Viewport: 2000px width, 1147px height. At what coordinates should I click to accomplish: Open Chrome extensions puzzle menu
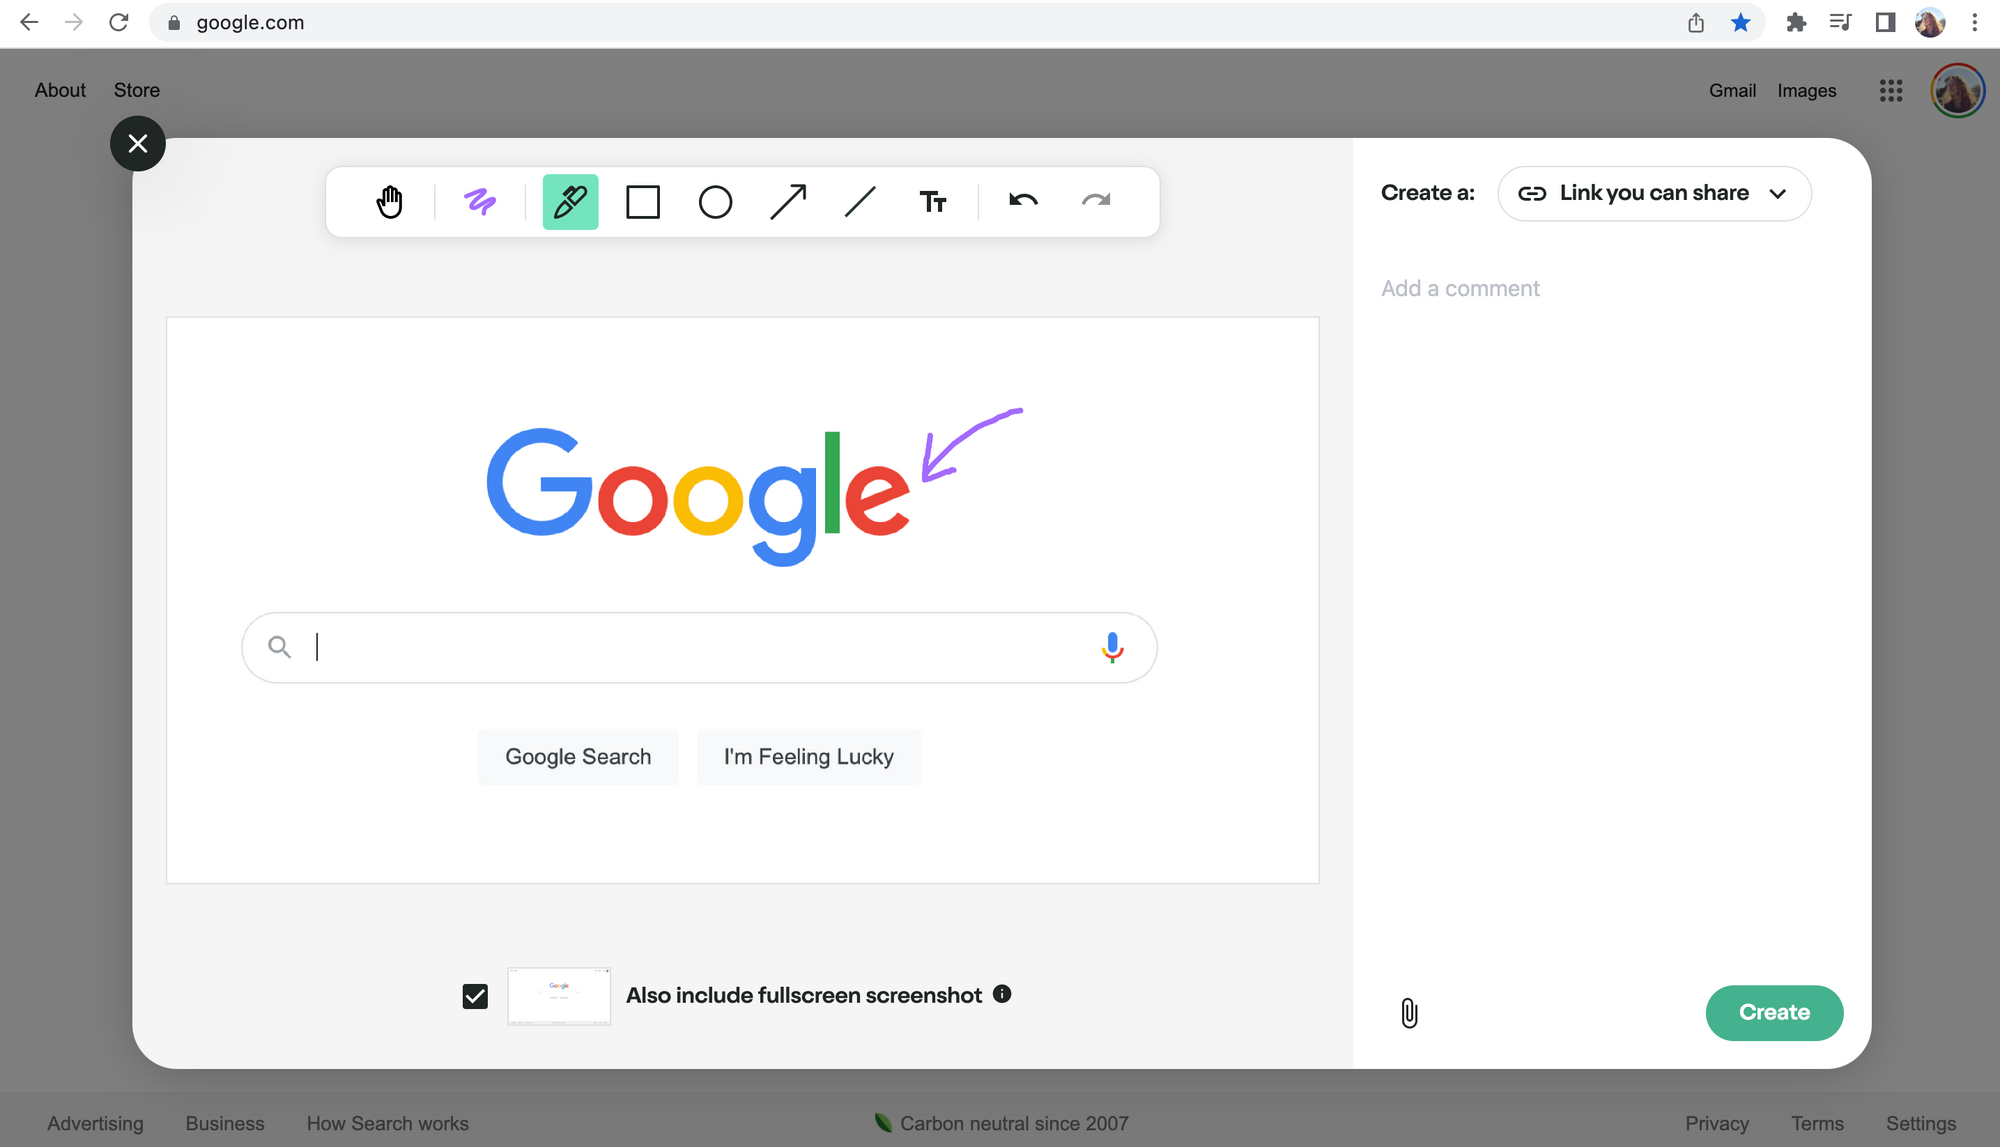point(1796,22)
